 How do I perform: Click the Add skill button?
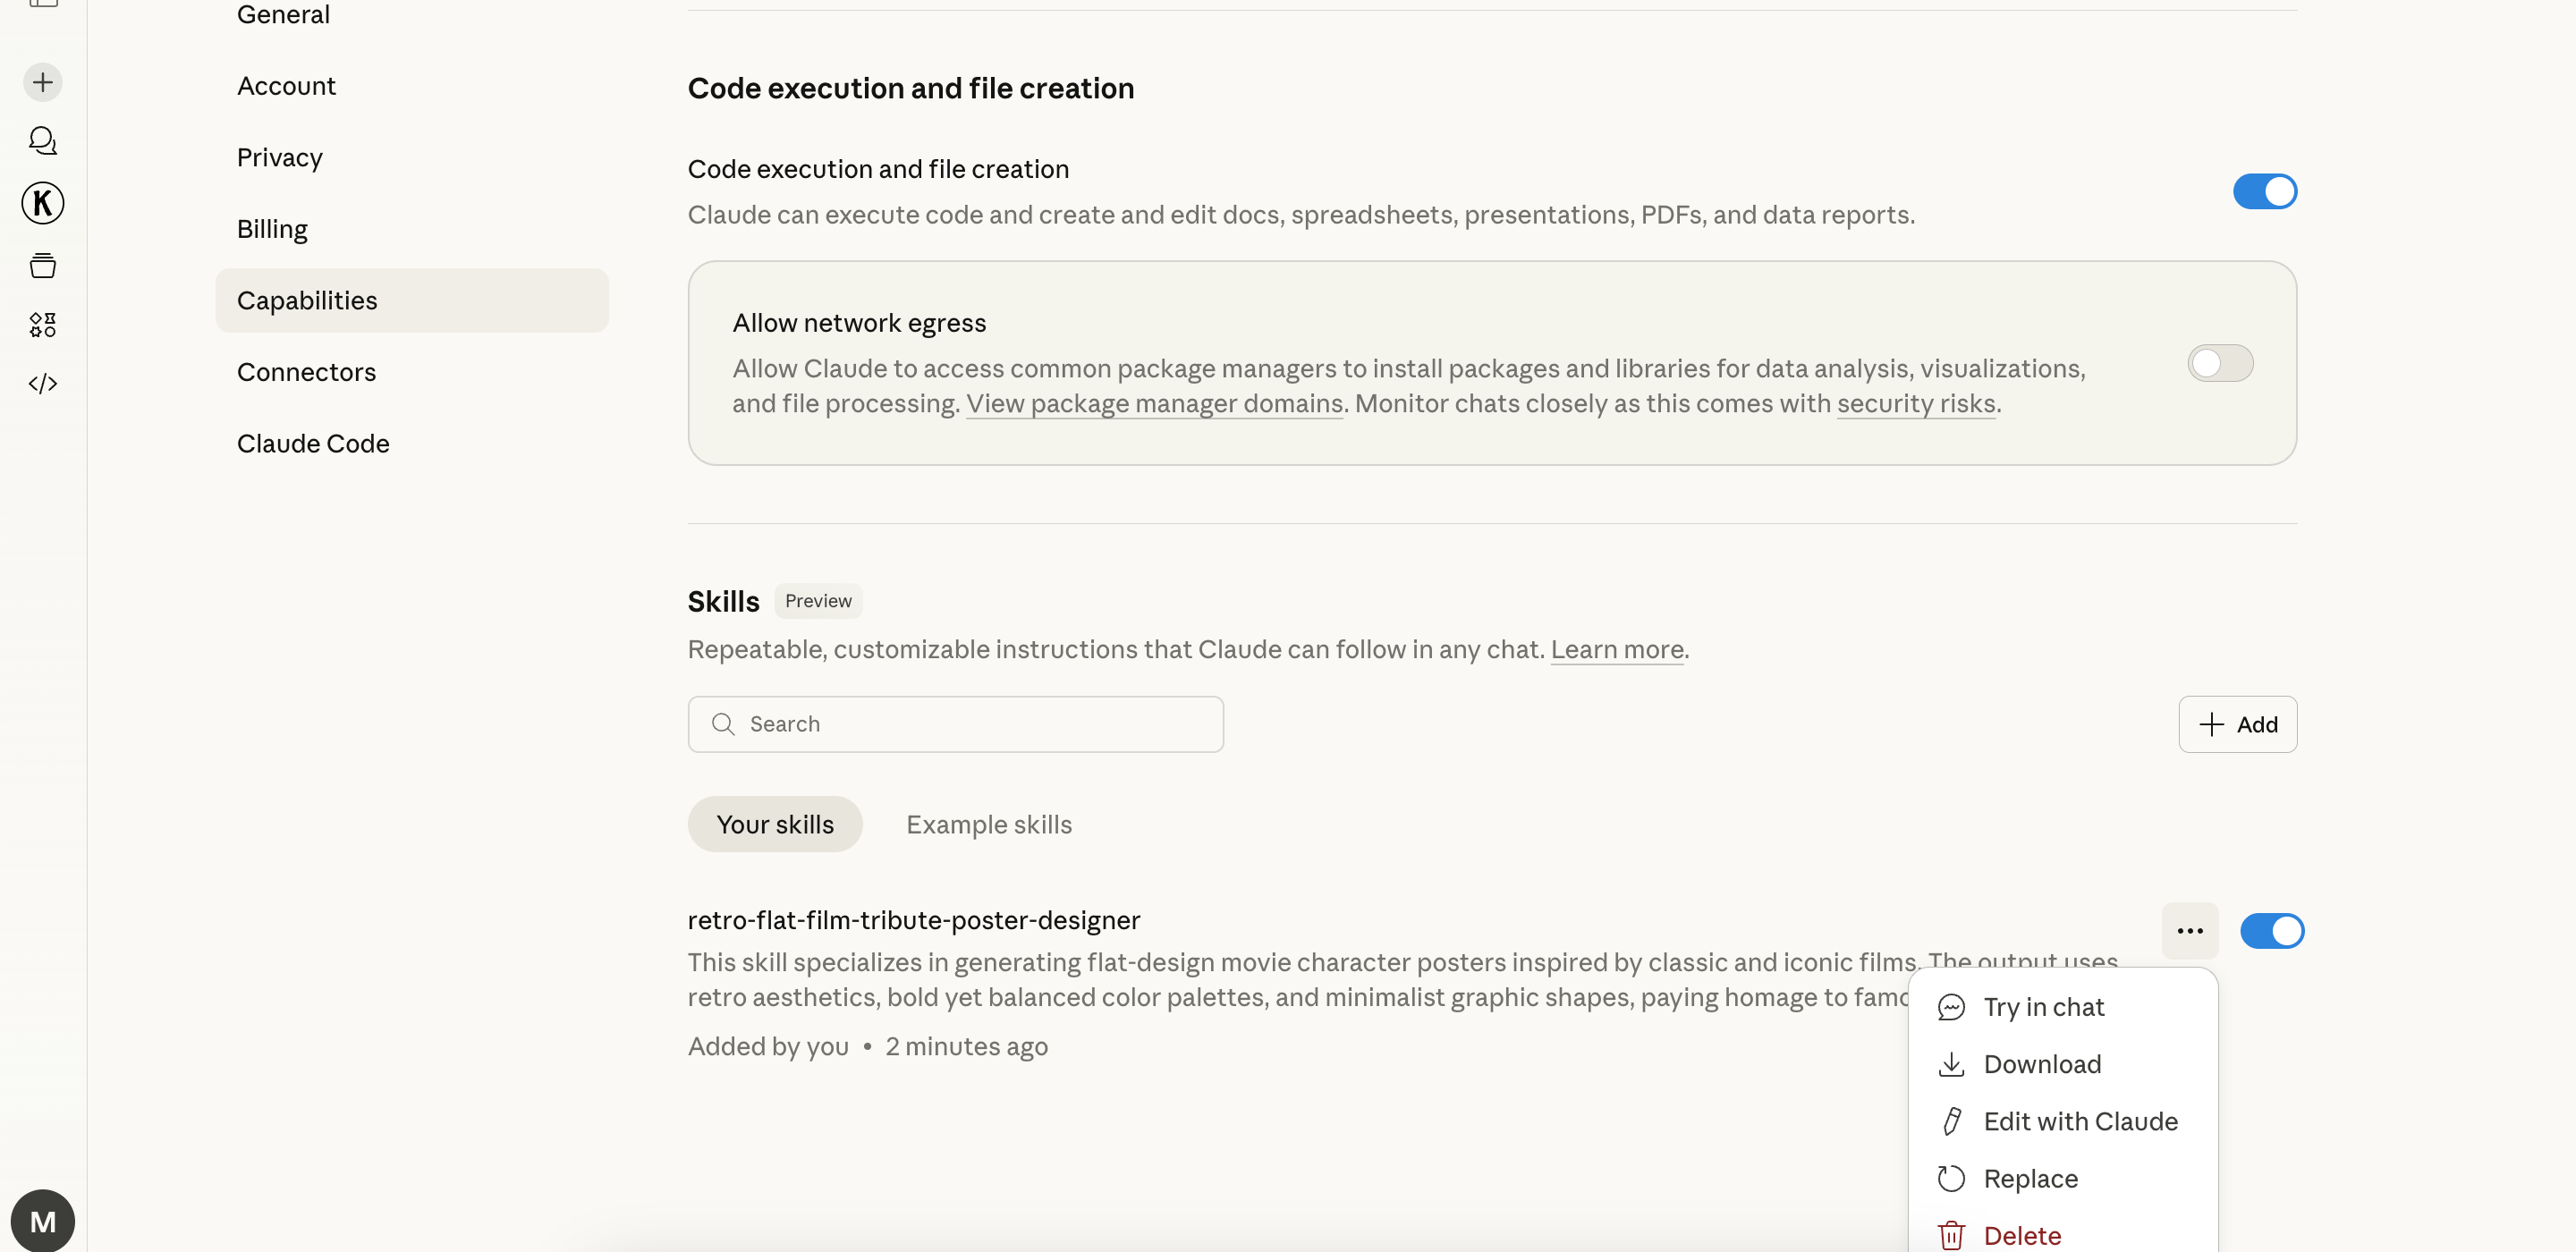[x=2237, y=724]
